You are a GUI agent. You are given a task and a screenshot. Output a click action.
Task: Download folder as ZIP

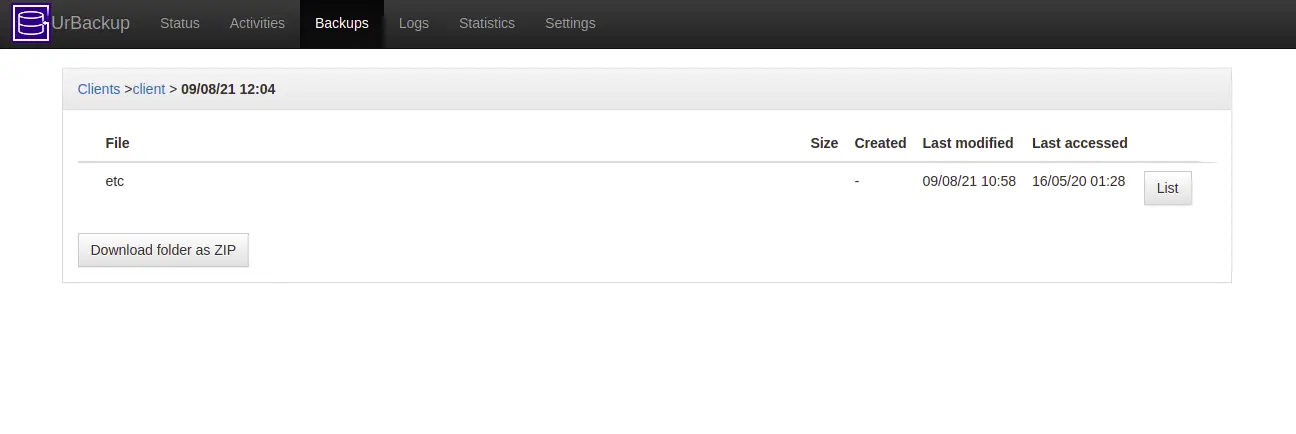[163, 250]
